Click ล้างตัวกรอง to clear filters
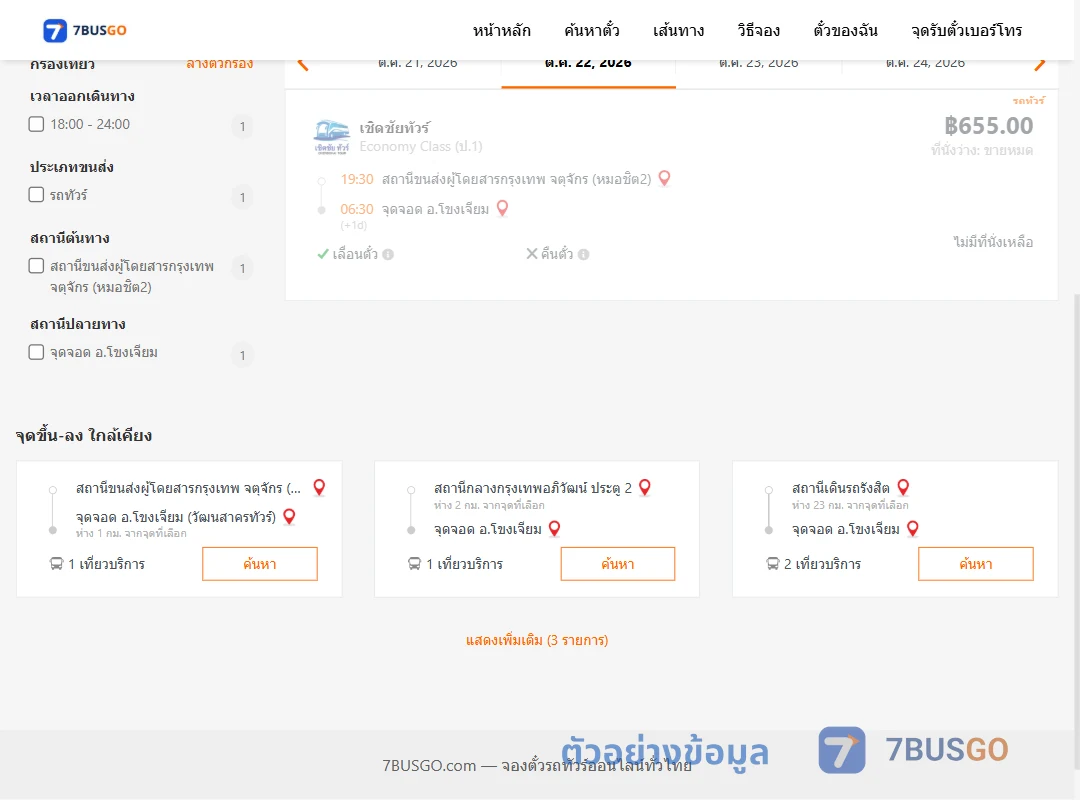The image size is (1080, 800). pos(220,64)
